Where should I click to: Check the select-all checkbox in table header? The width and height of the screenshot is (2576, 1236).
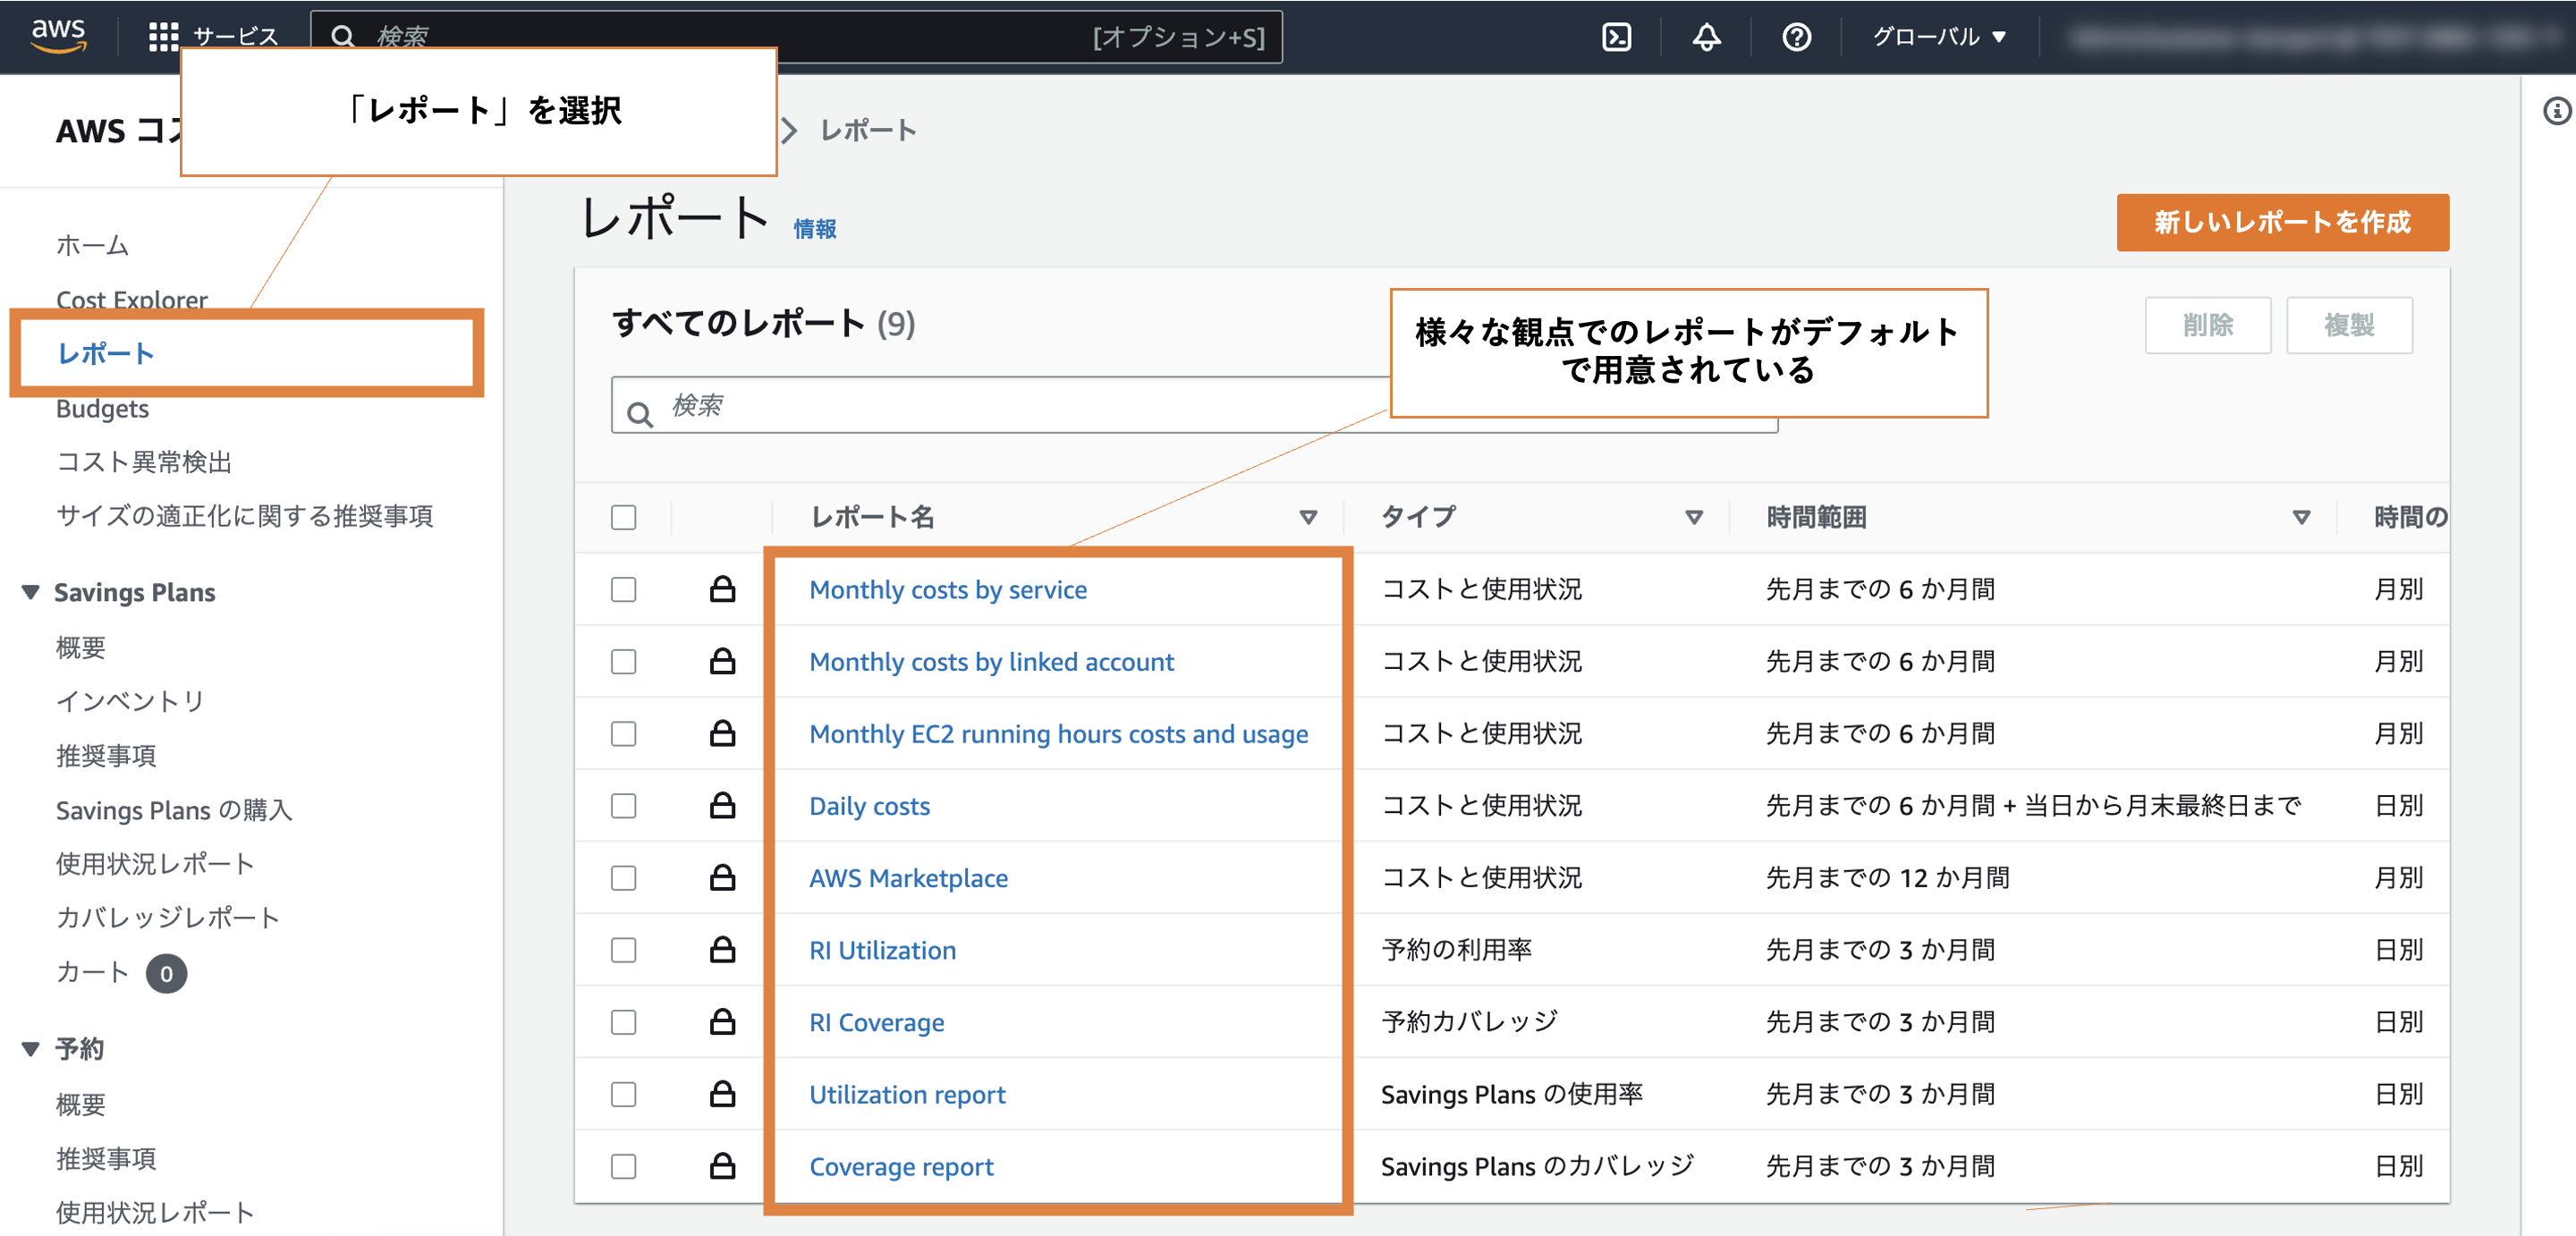(x=624, y=517)
